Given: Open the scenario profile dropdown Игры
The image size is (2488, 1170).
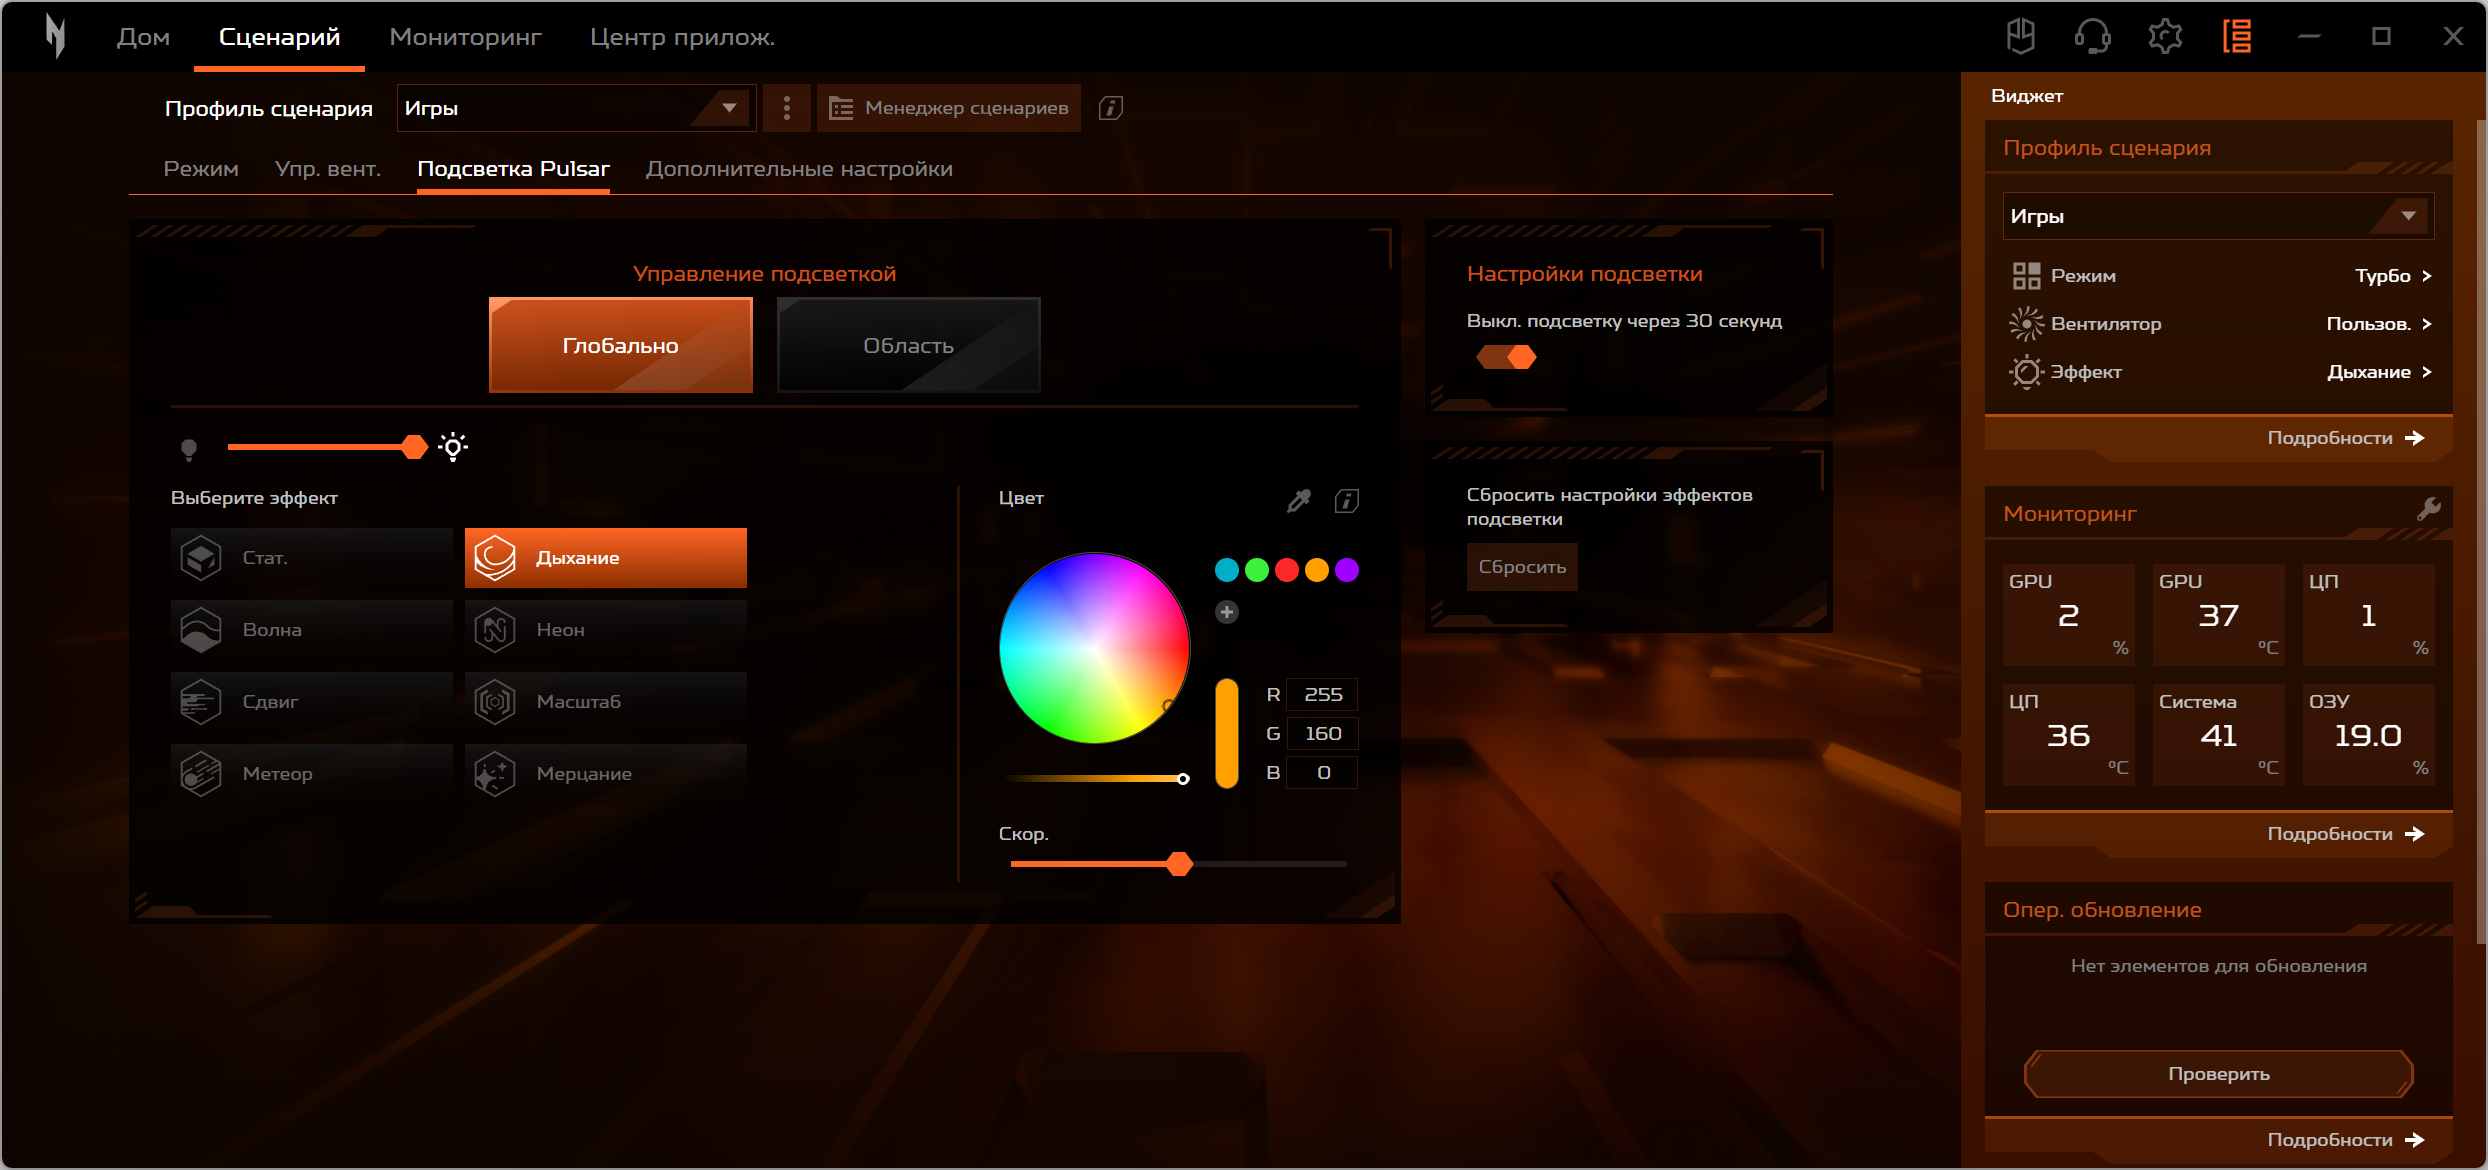Looking at the screenshot, I should (x=575, y=108).
